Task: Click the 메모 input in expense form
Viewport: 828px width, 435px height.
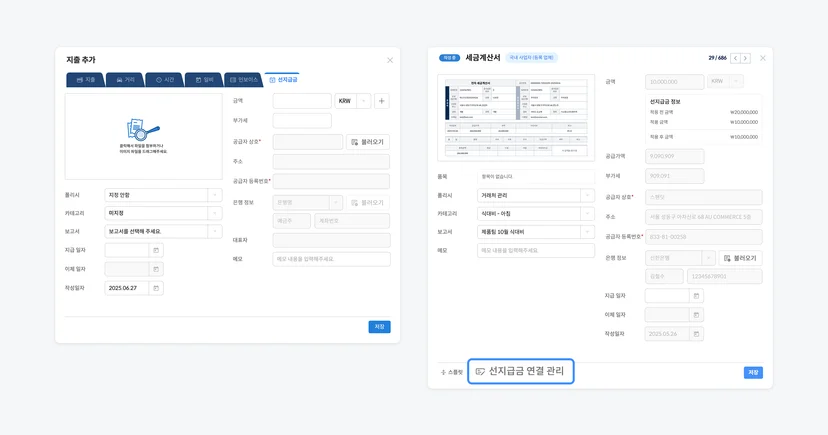Action: click(x=332, y=259)
